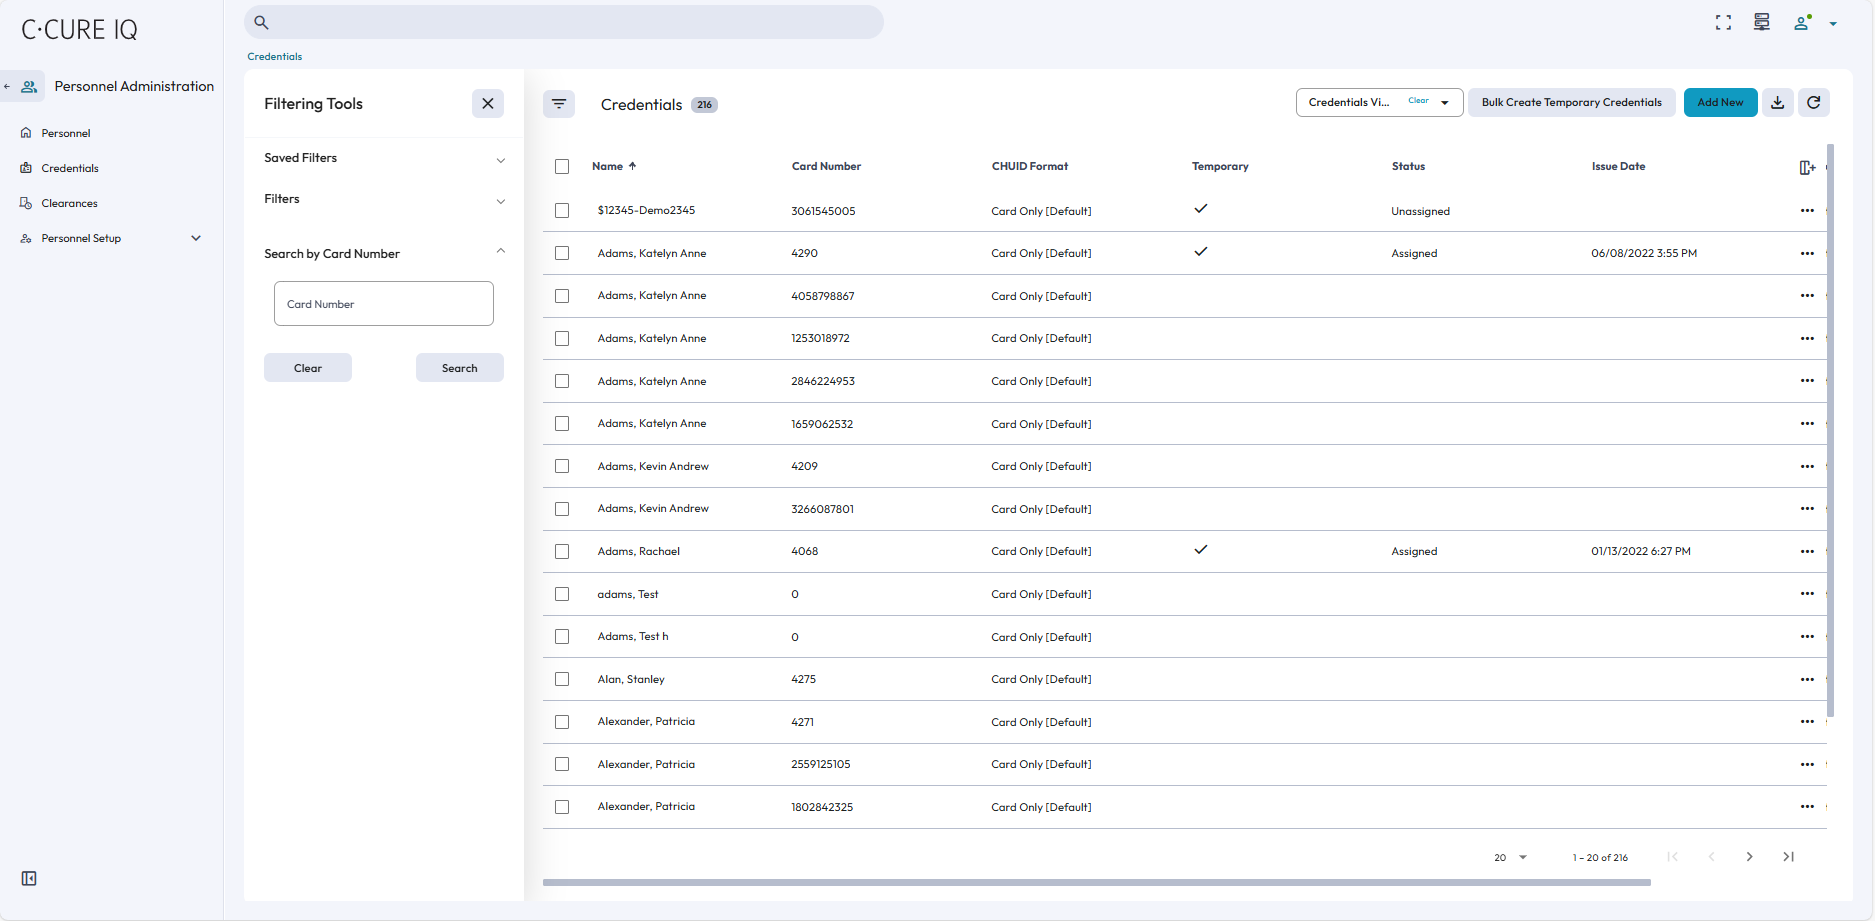This screenshot has height=921, width=1875.
Task: Export the Credentials list using the download icon
Action: [x=1778, y=102]
